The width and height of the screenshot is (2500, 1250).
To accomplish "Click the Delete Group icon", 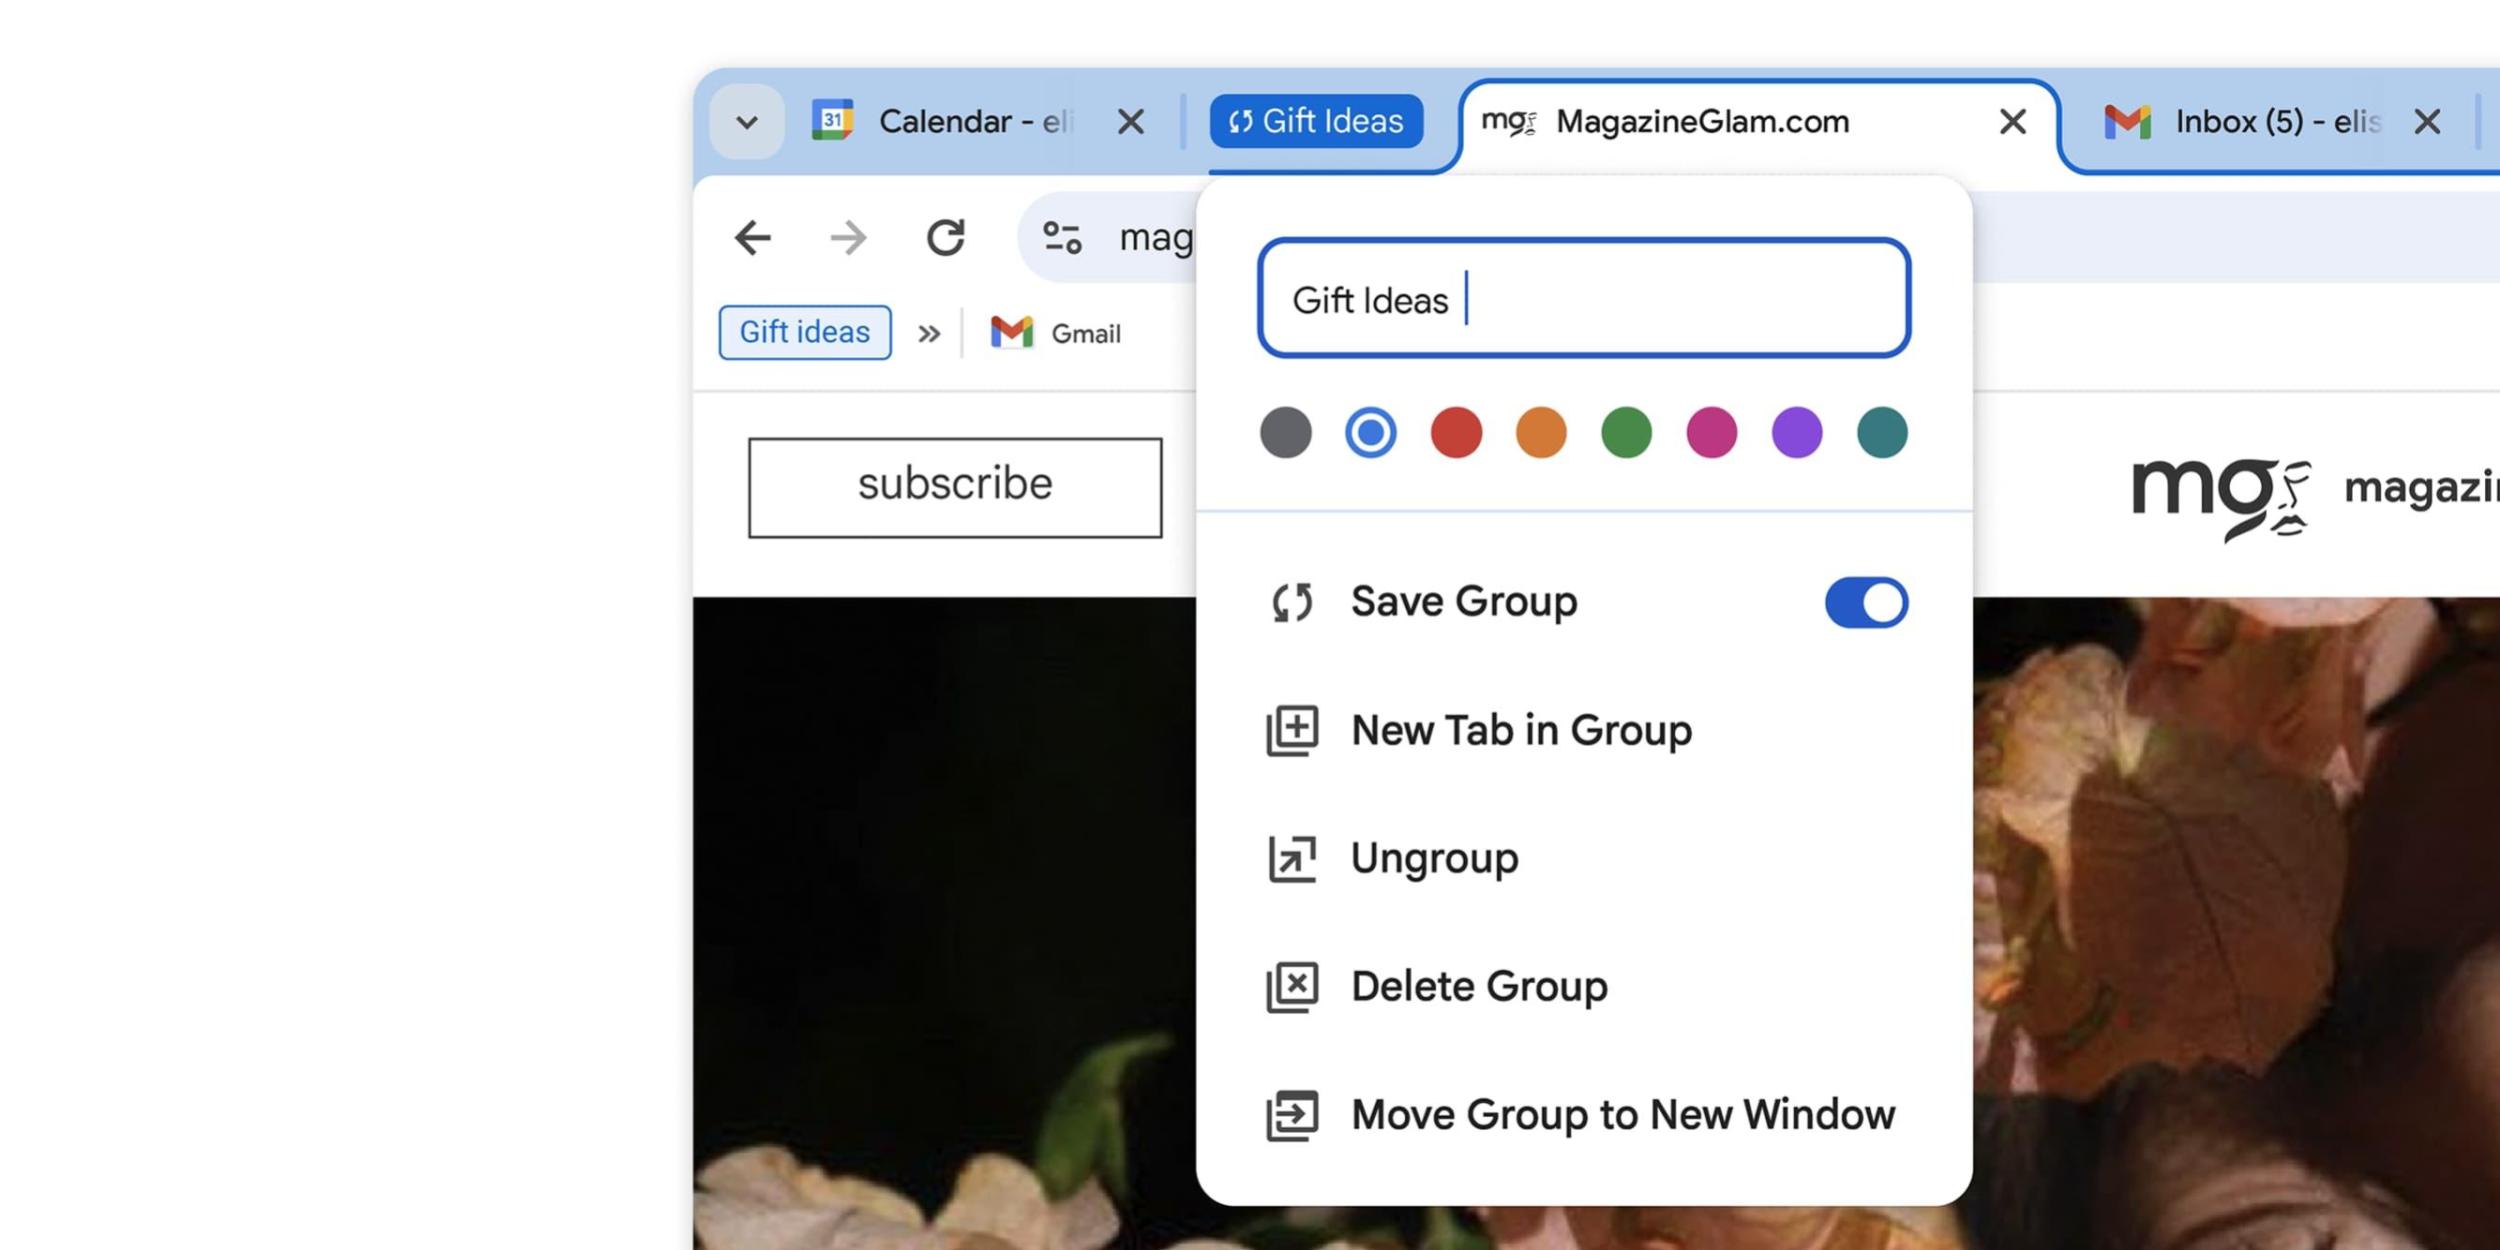I will 1291,985.
